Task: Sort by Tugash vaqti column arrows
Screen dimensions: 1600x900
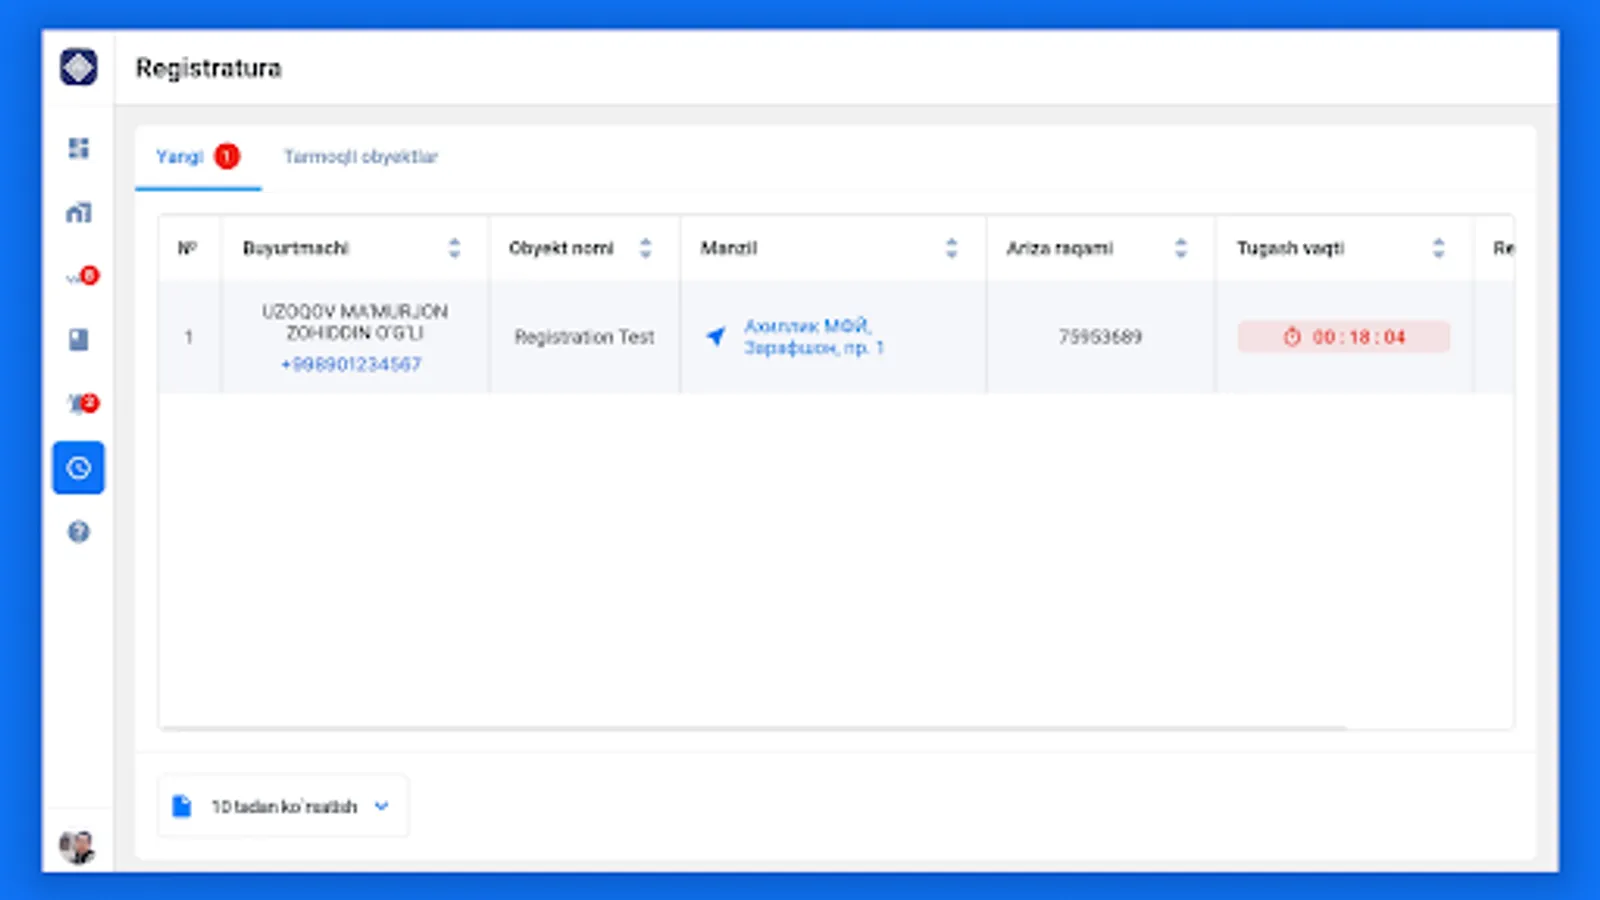Action: (1438, 248)
